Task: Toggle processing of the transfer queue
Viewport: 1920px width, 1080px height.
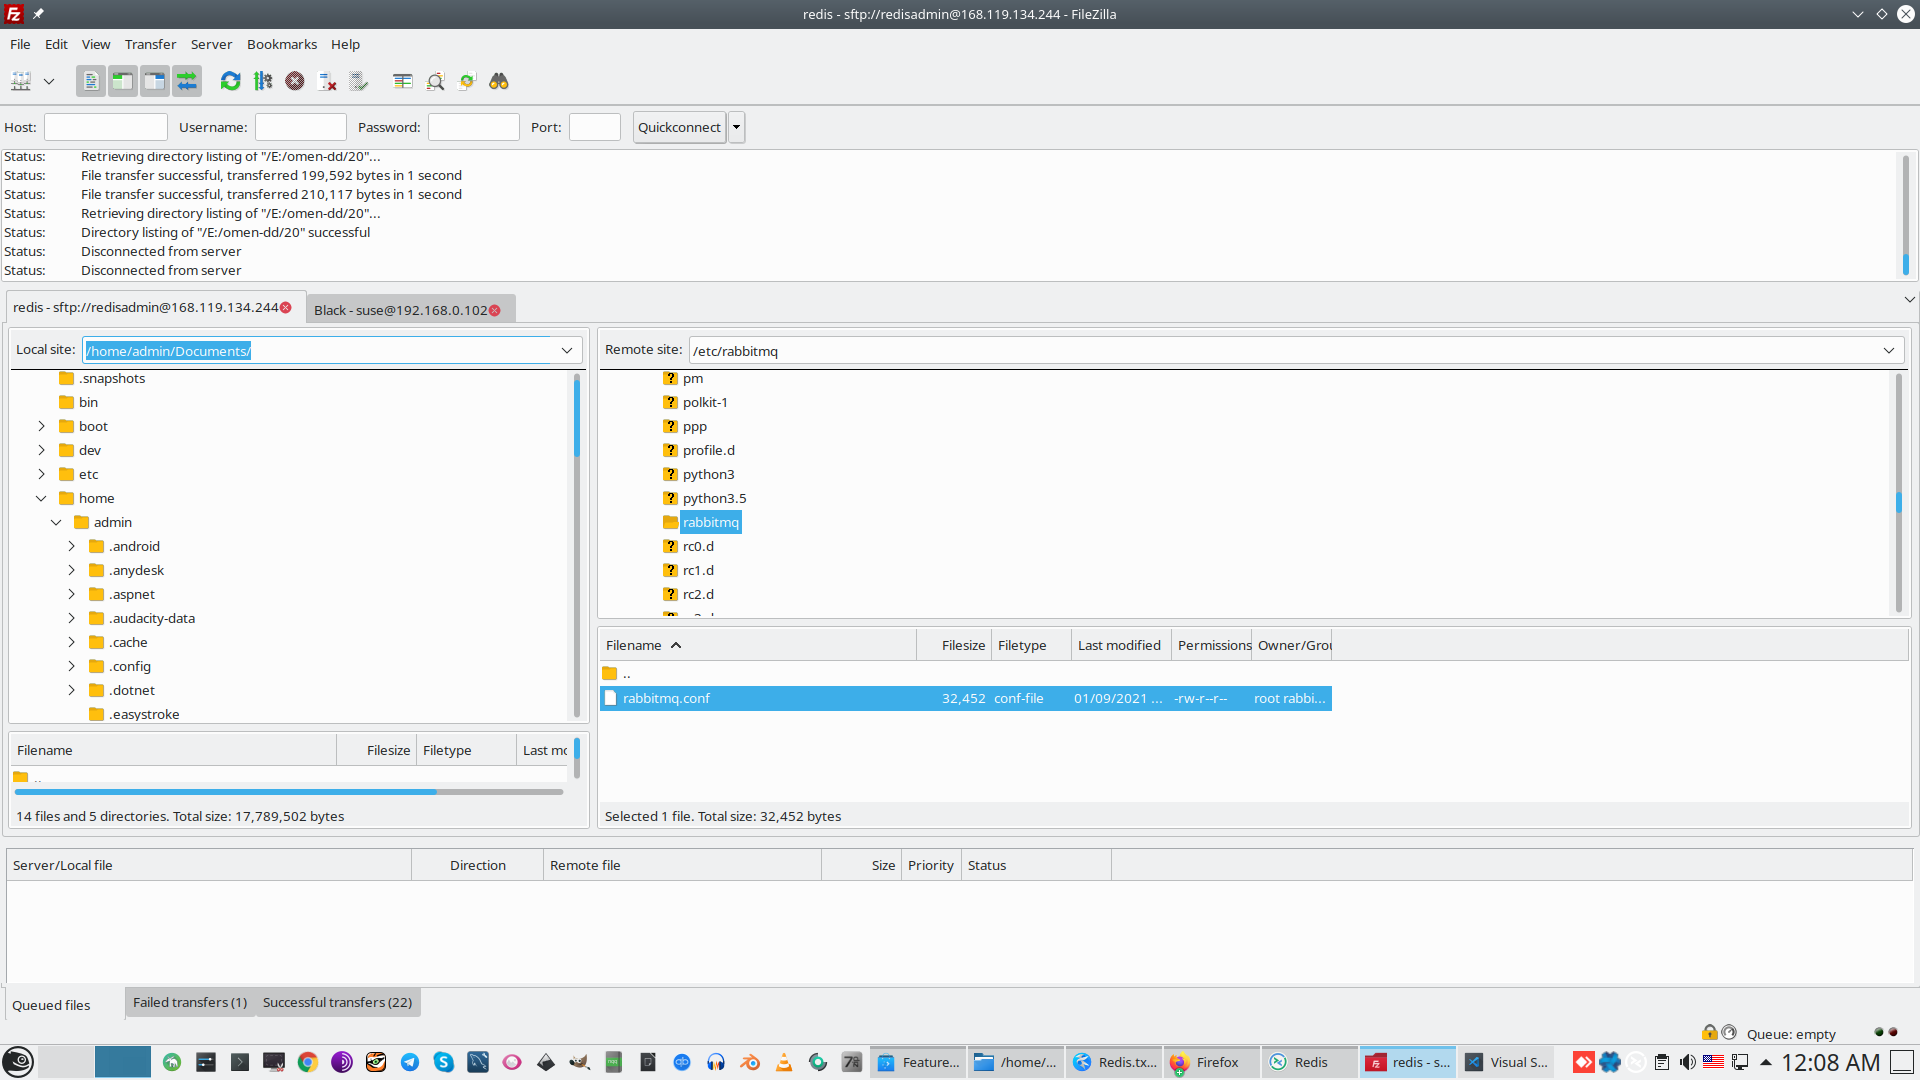Action: 263,81
